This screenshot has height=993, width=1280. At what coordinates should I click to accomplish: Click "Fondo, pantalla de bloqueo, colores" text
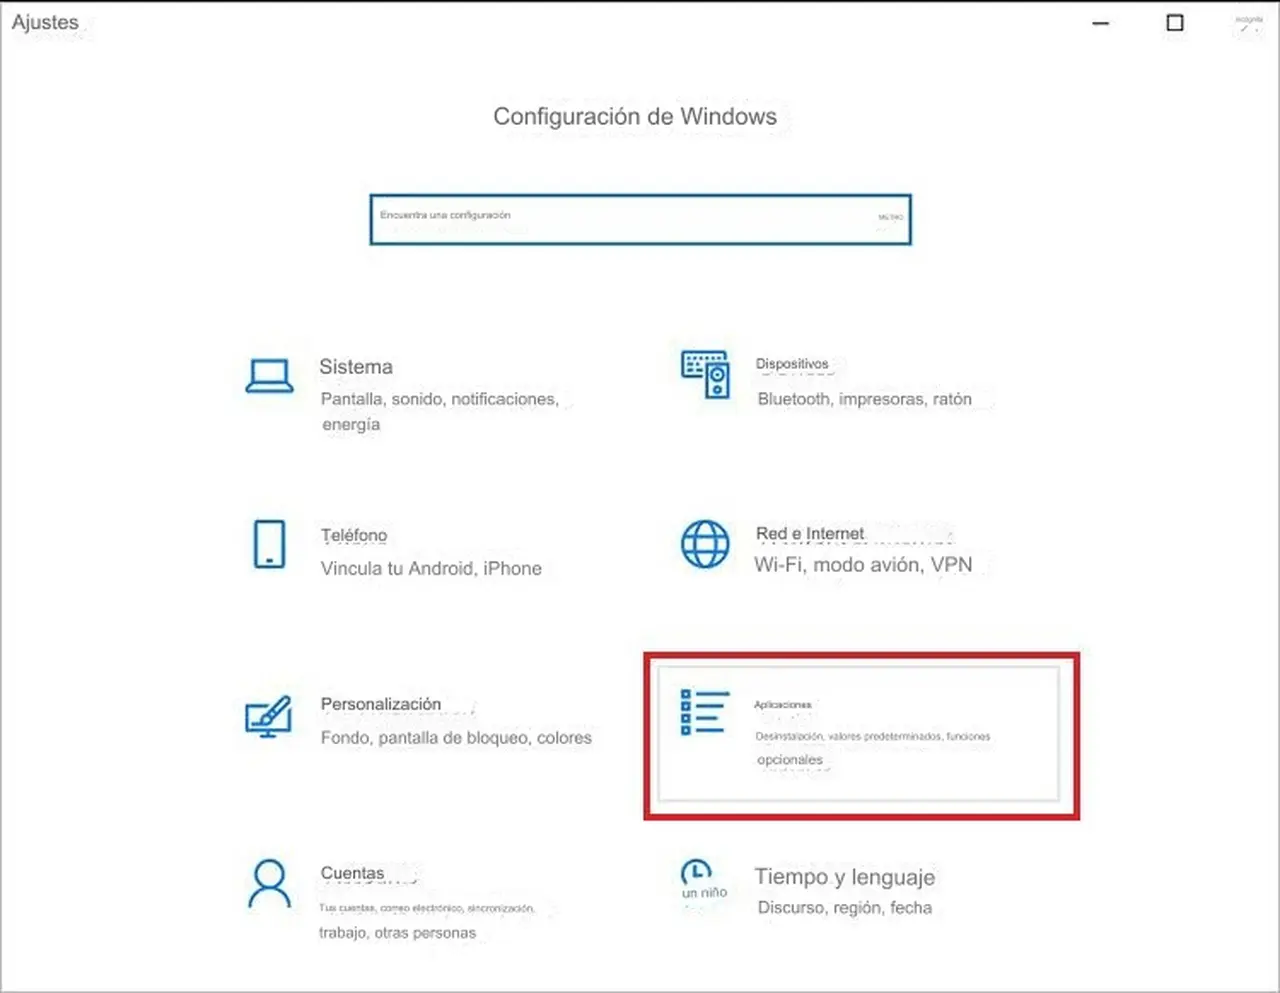coord(456,738)
